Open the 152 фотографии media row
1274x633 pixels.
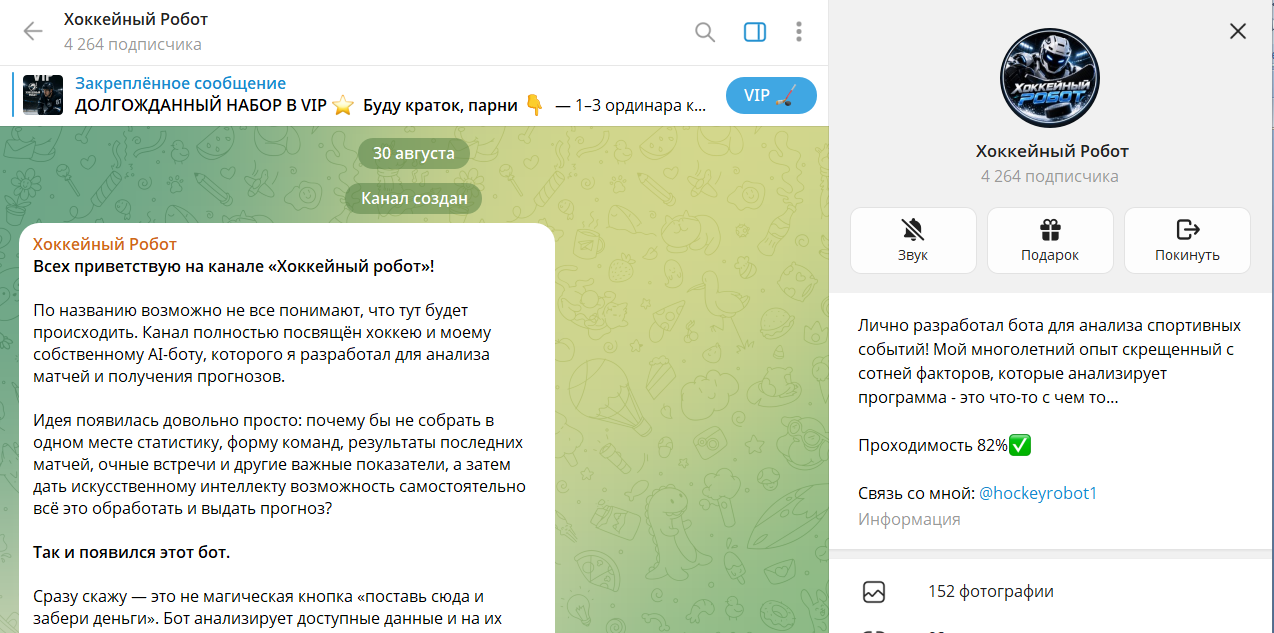(1051, 592)
